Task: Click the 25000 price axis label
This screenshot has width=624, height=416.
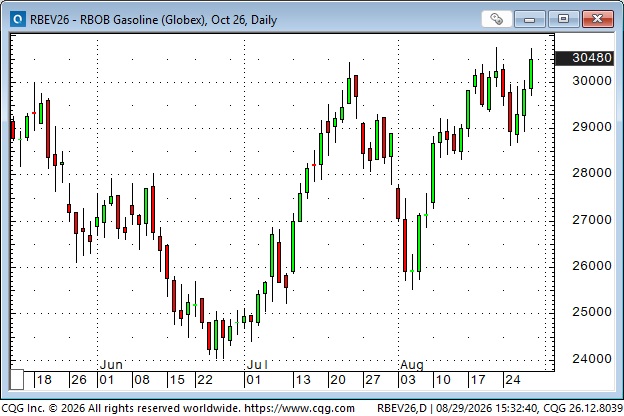Action: pos(592,312)
